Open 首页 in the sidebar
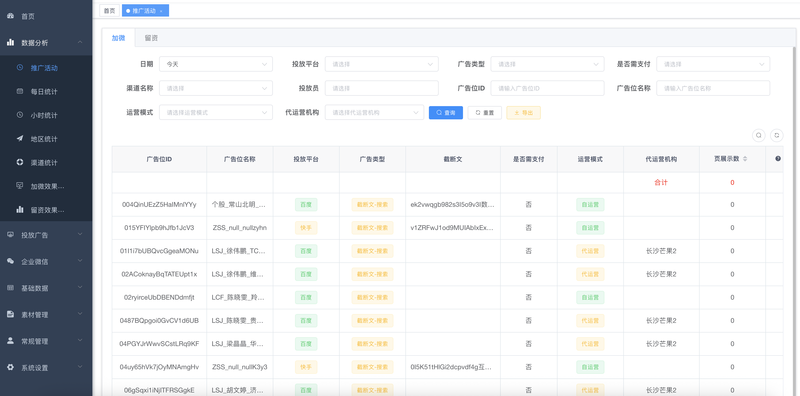 click(46, 16)
